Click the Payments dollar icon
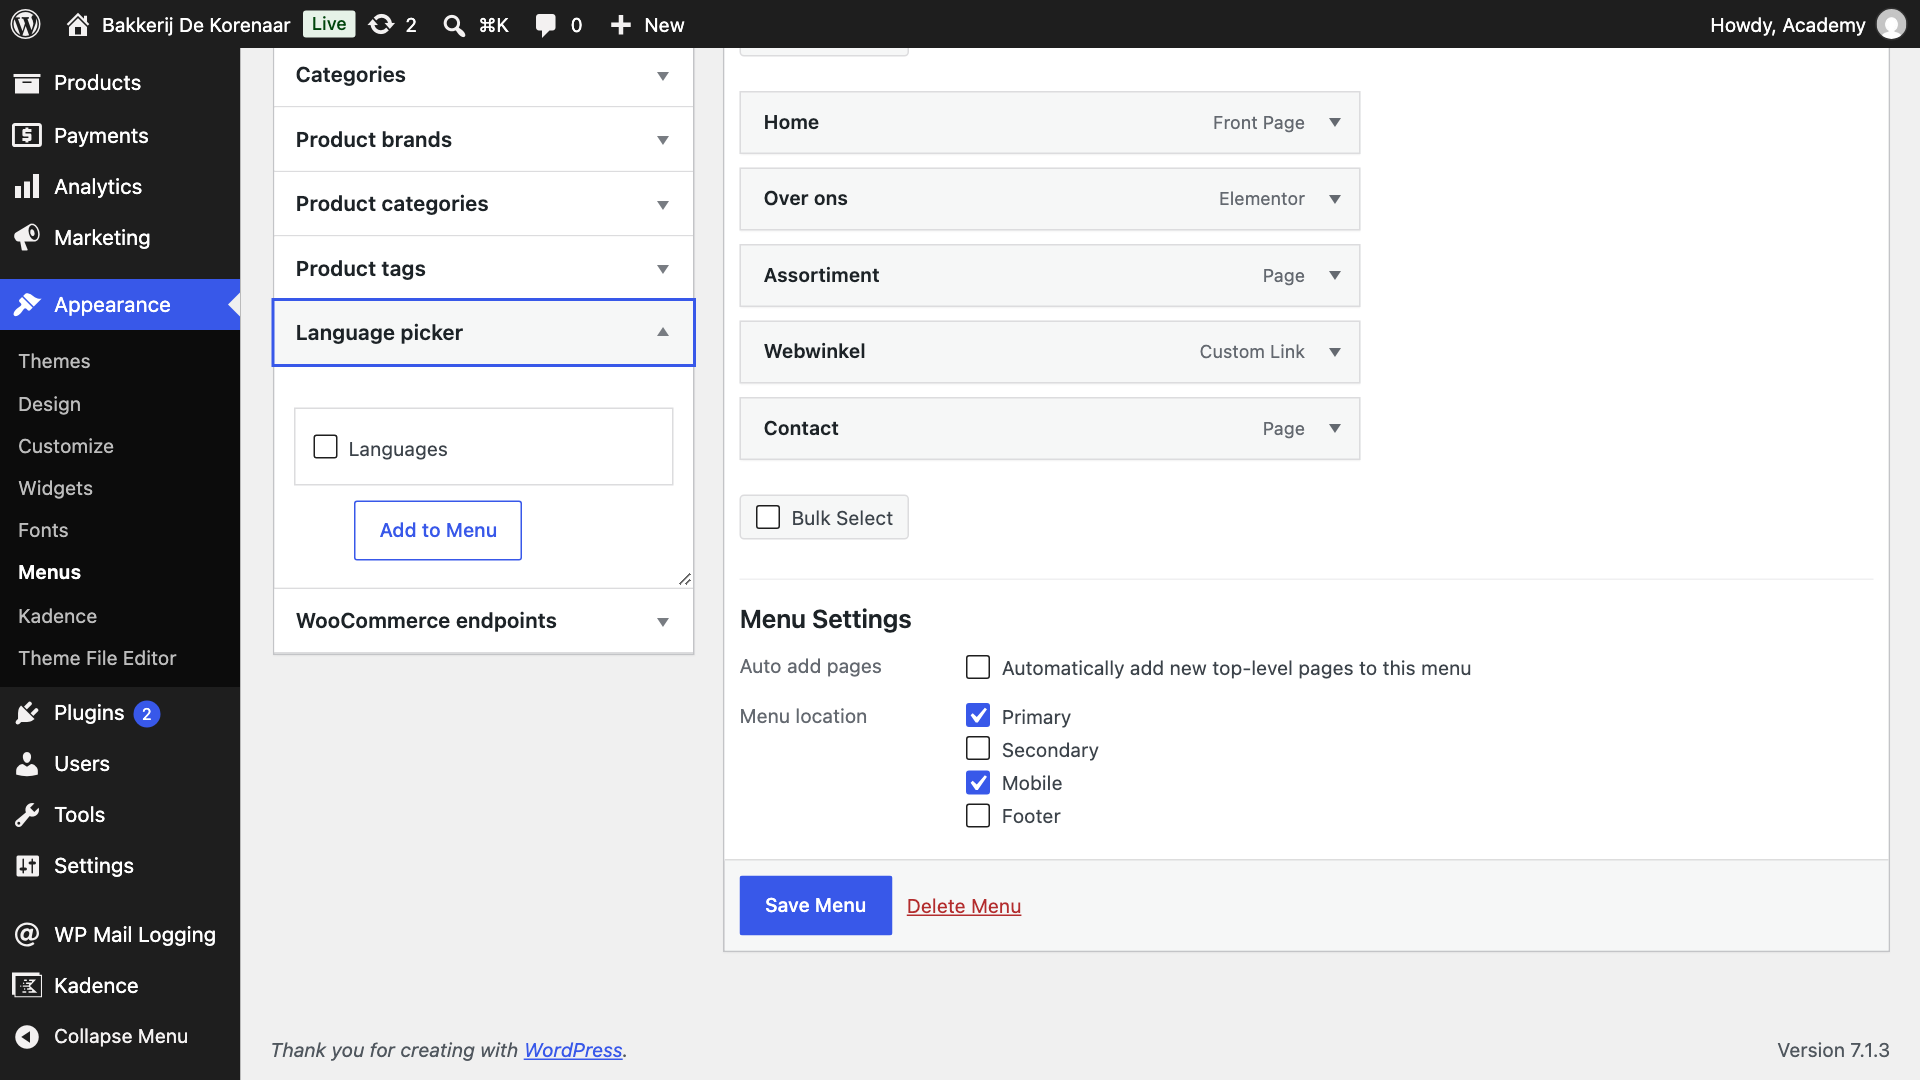 pyautogui.click(x=27, y=135)
